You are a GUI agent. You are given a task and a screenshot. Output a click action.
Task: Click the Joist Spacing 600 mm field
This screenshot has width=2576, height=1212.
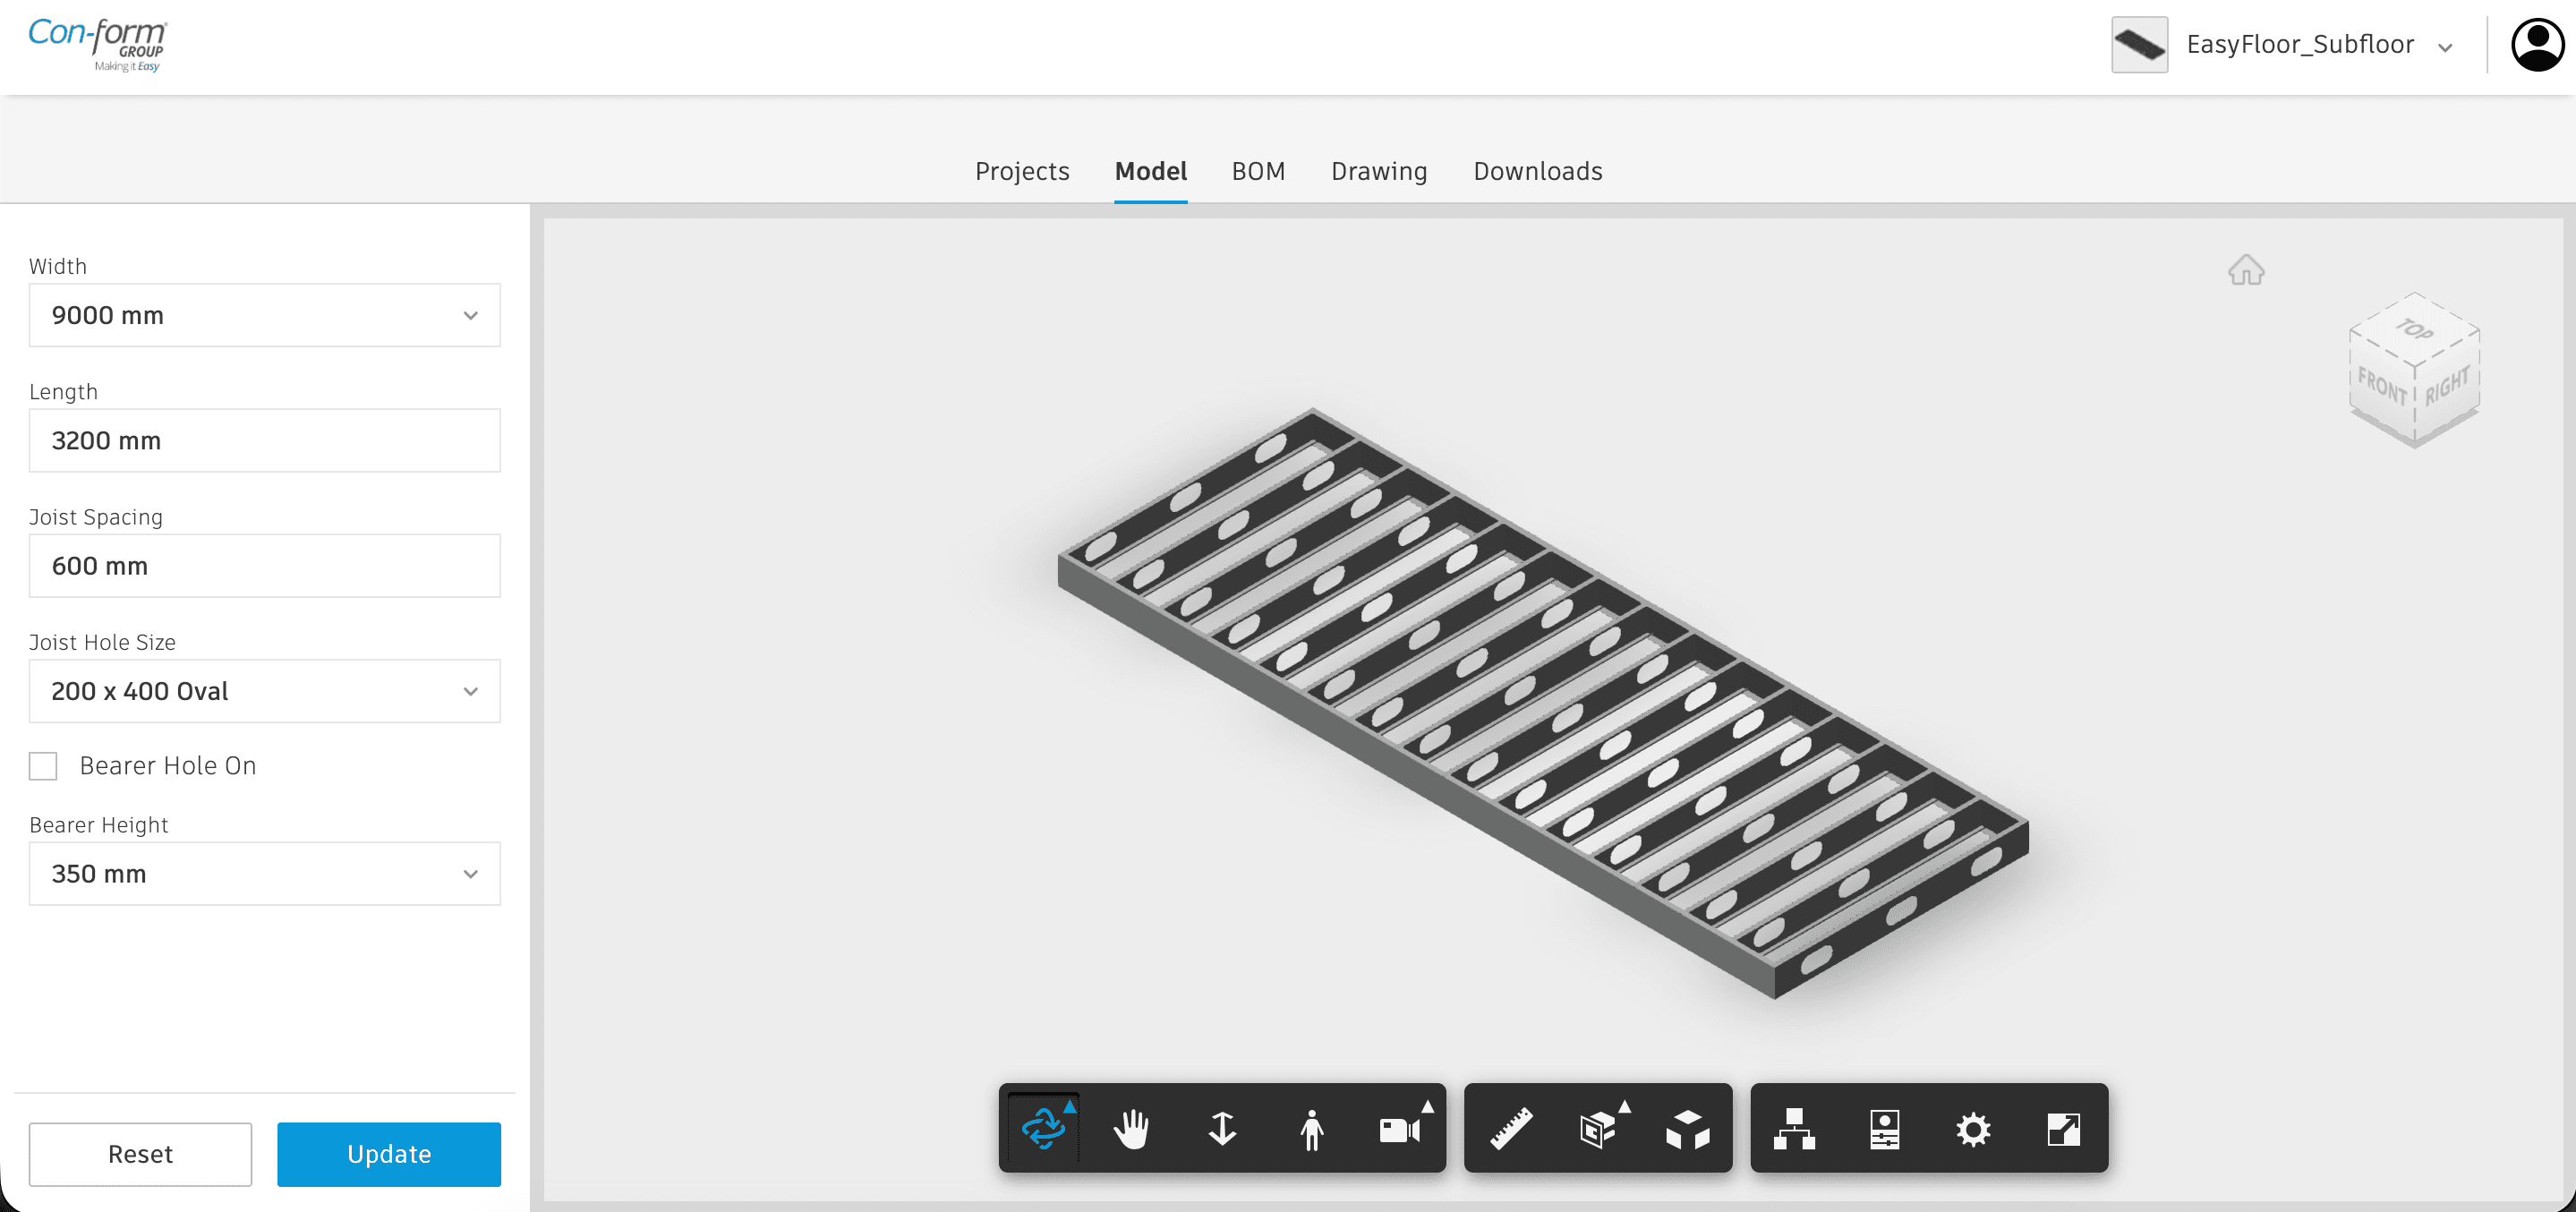tap(264, 566)
